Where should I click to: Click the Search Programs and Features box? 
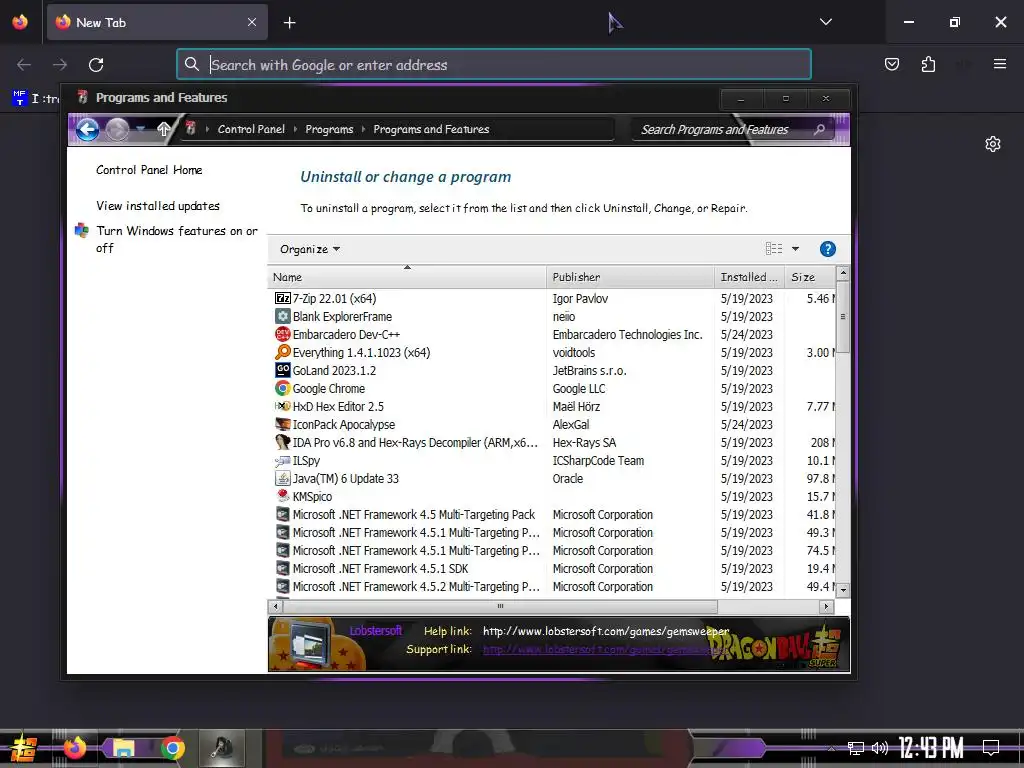(x=731, y=129)
